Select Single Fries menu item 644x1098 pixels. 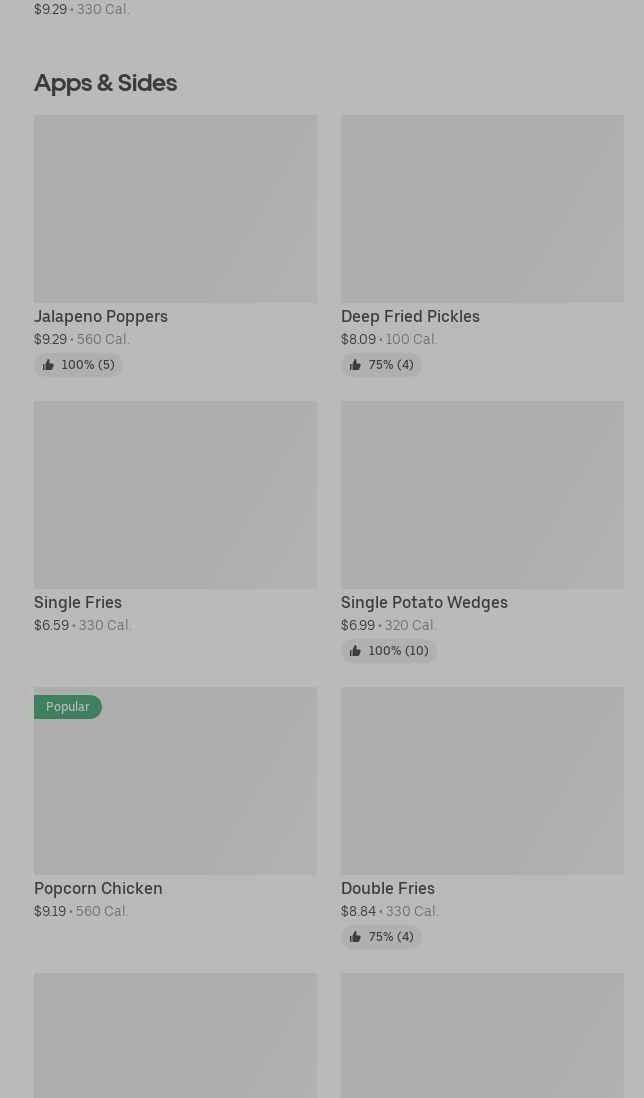[x=78, y=602]
